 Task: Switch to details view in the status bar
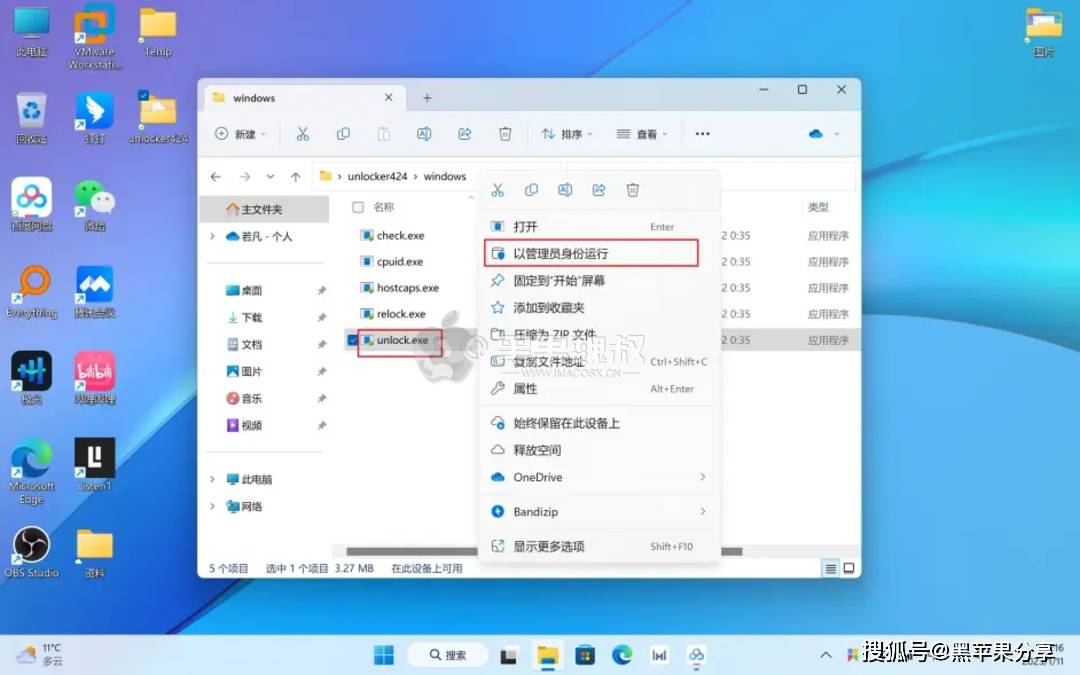[x=831, y=568]
